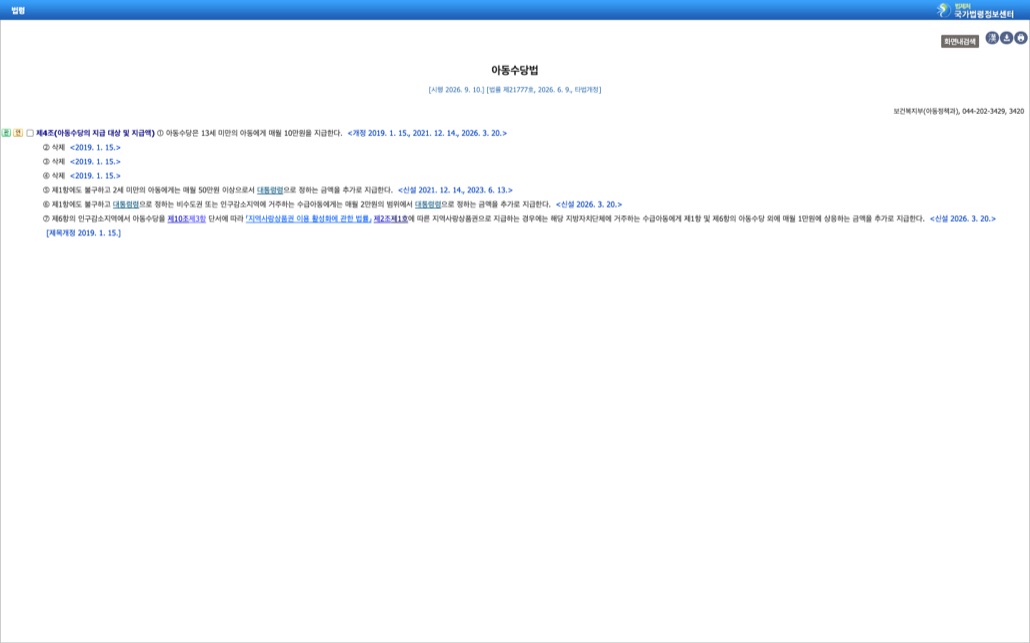Follow the 제10조제3항 link
This screenshot has height=643, width=1030.
point(187,219)
